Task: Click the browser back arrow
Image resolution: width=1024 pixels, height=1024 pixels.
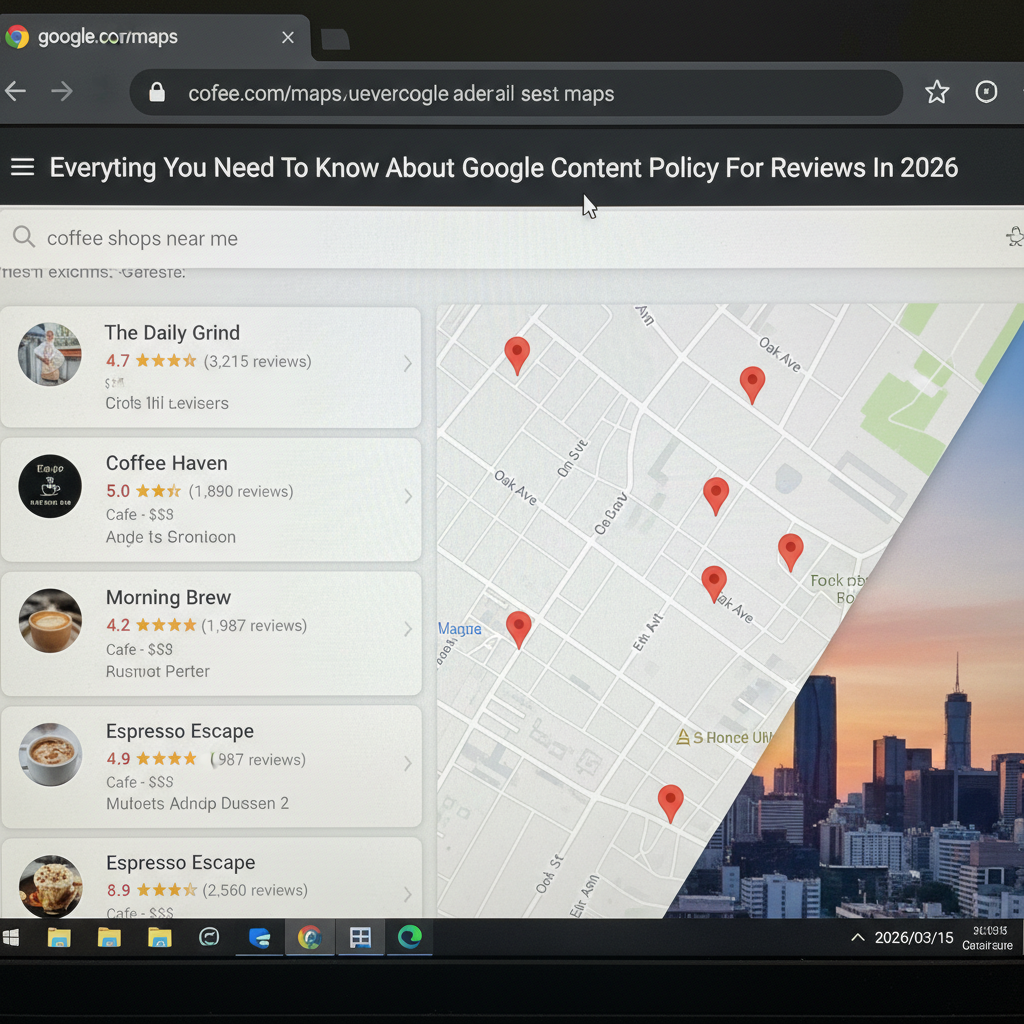Action: tap(15, 91)
